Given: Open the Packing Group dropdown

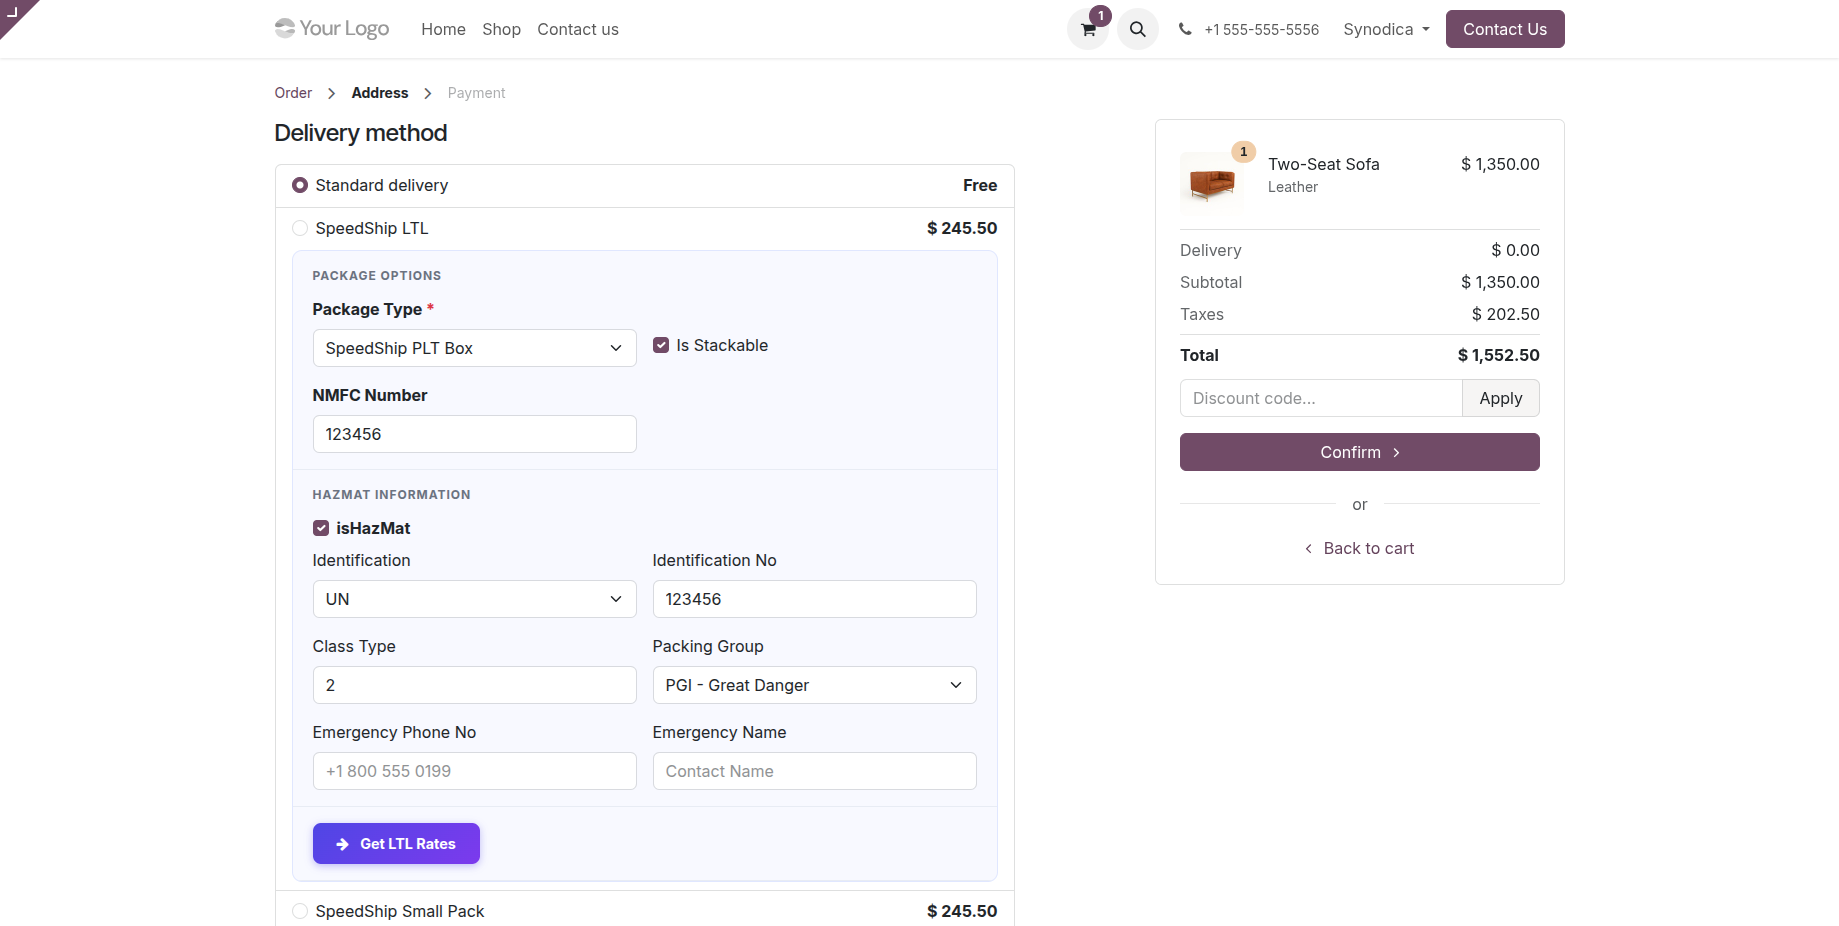Looking at the screenshot, I should click(815, 685).
